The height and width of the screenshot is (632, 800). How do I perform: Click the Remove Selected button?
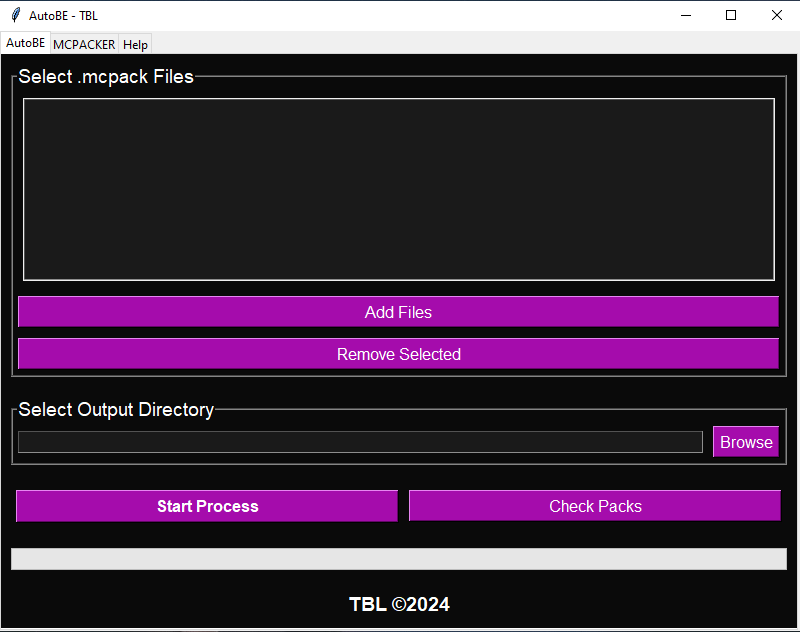point(398,354)
